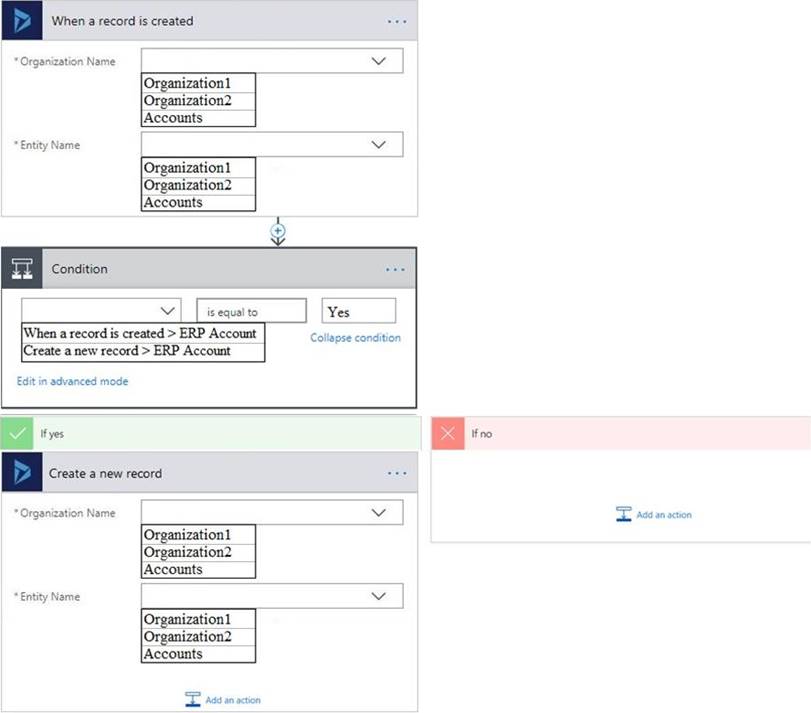Open the Create a new record ellipsis menu

point(396,473)
